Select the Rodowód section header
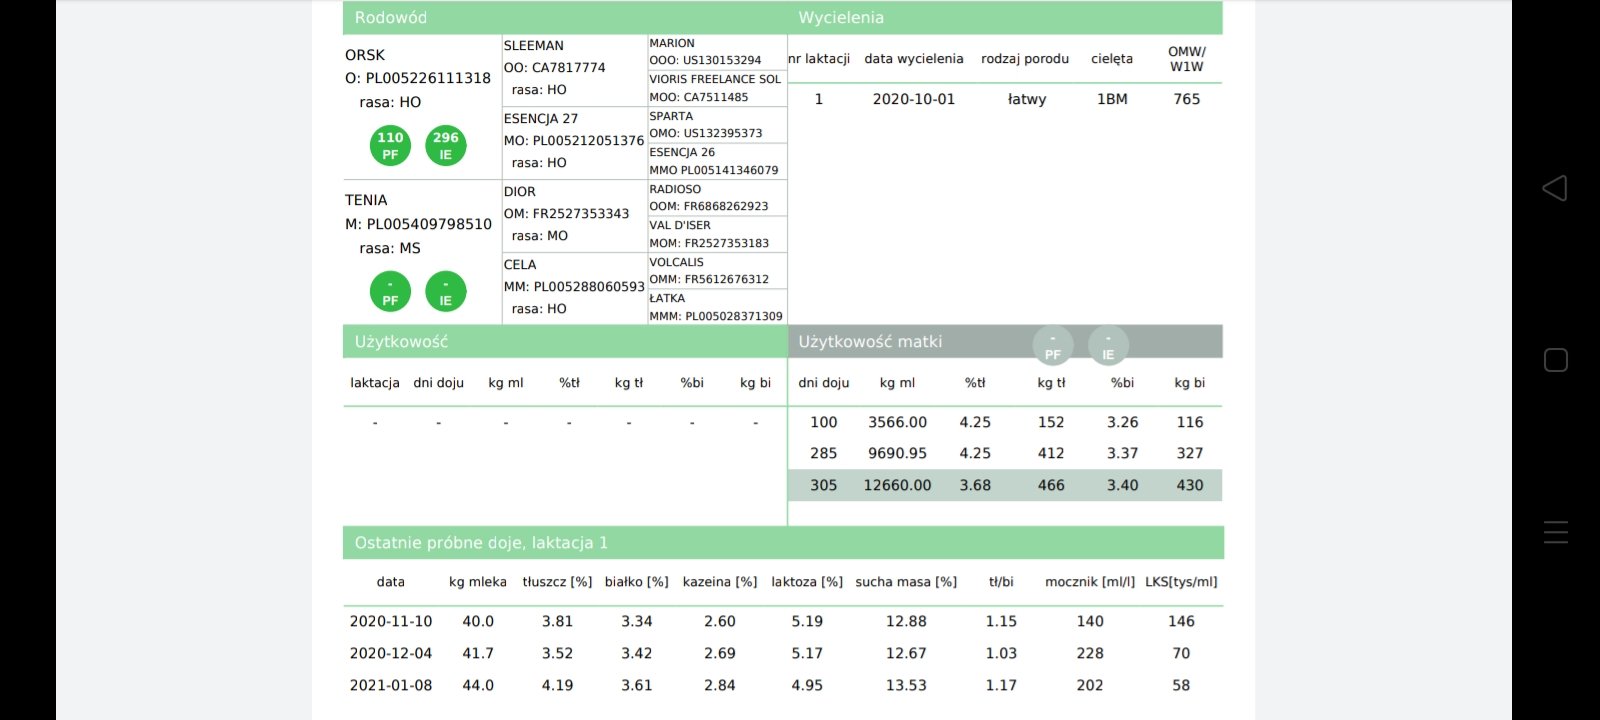Viewport: 1600px width, 720px height. [391, 18]
